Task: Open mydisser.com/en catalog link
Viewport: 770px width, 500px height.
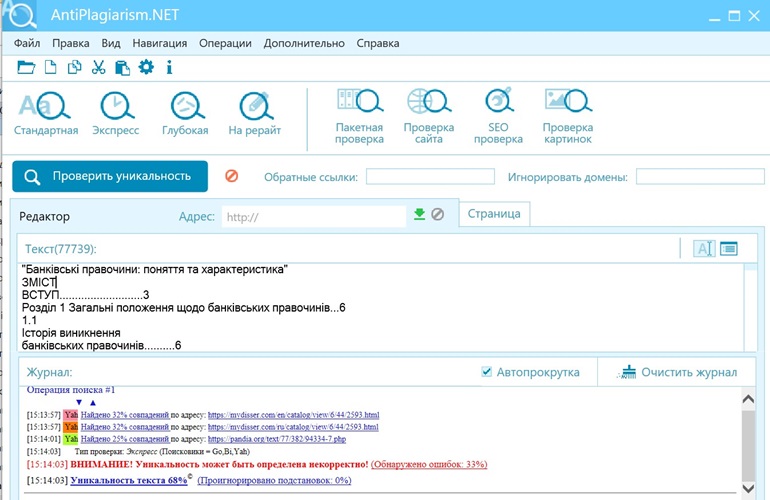Action: pyautogui.click(x=293, y=415)
